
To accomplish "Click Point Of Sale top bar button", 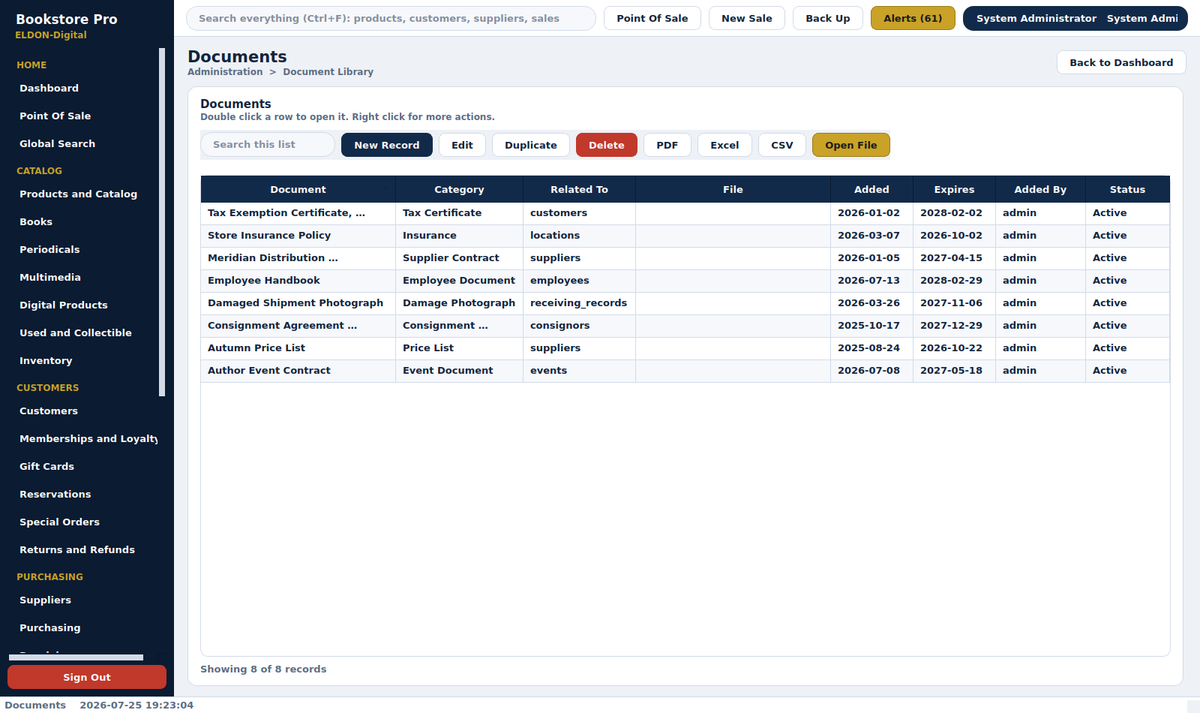I will click(x=652, y=18).
